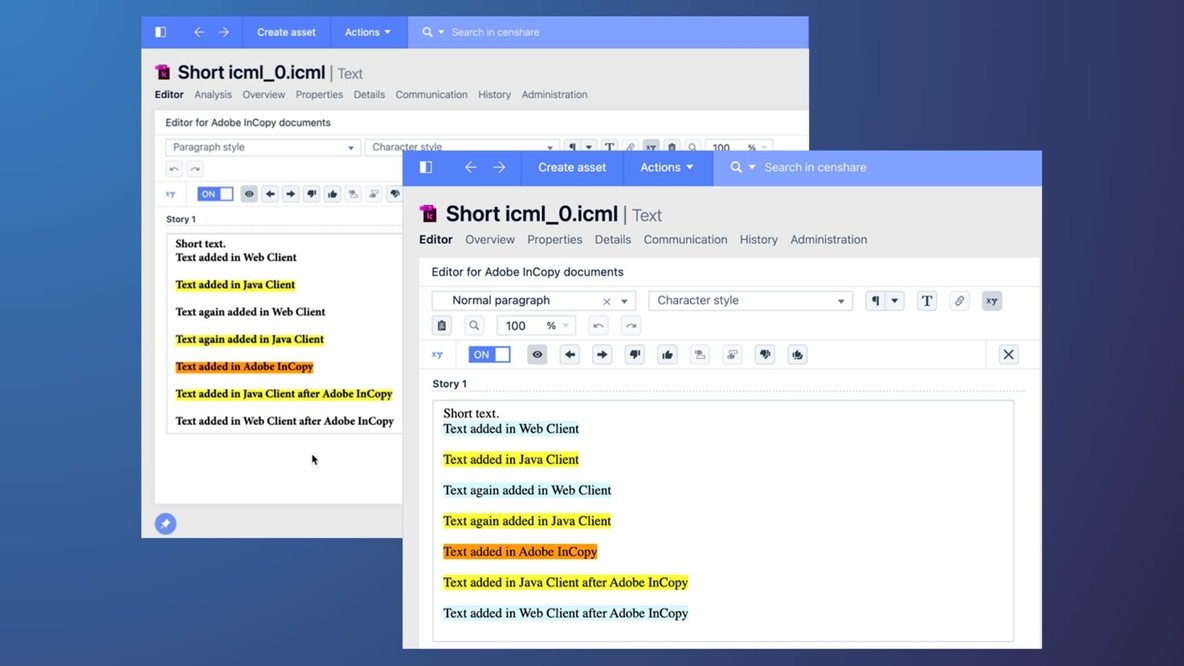Image resolution: width=1184 pixels, height=666 pixels.
Task: Open Overview tab in back window
Action: 264,94
